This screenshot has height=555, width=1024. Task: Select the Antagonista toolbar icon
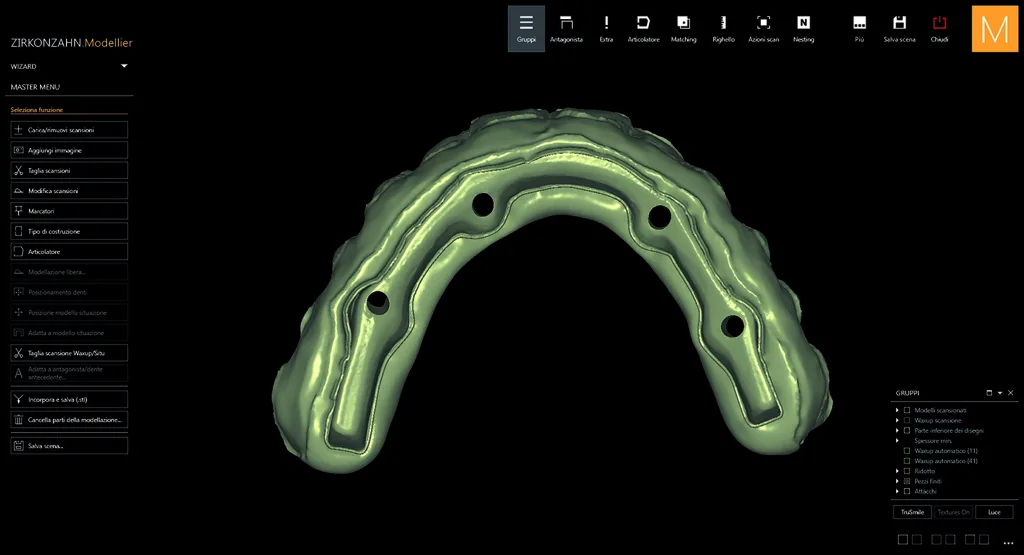566,29
